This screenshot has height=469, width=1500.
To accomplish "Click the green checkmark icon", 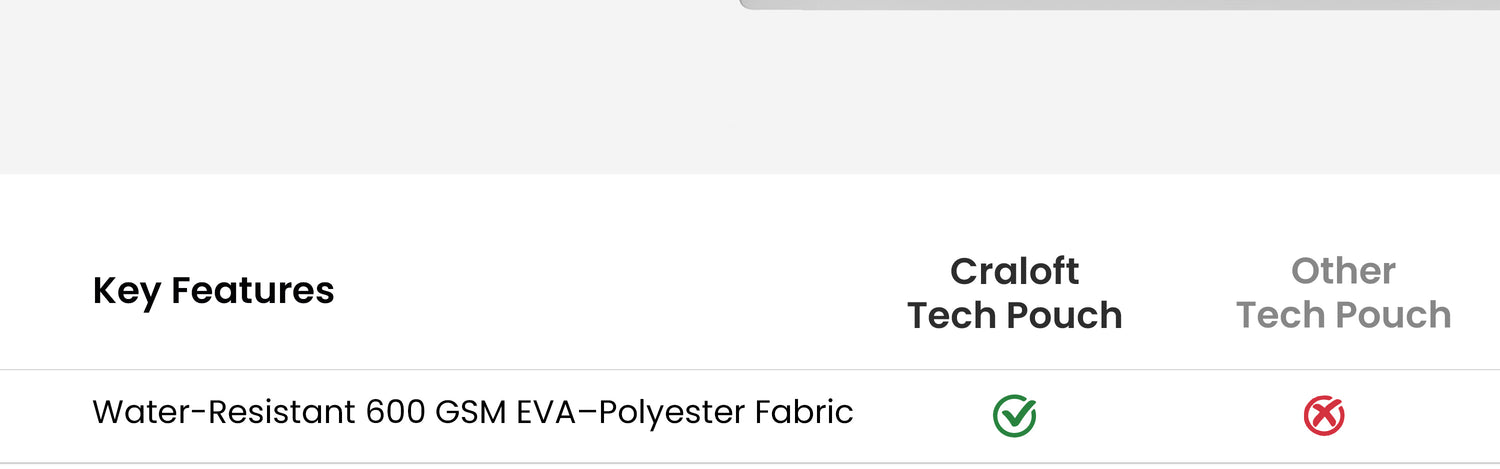I will pos(1014,416).
